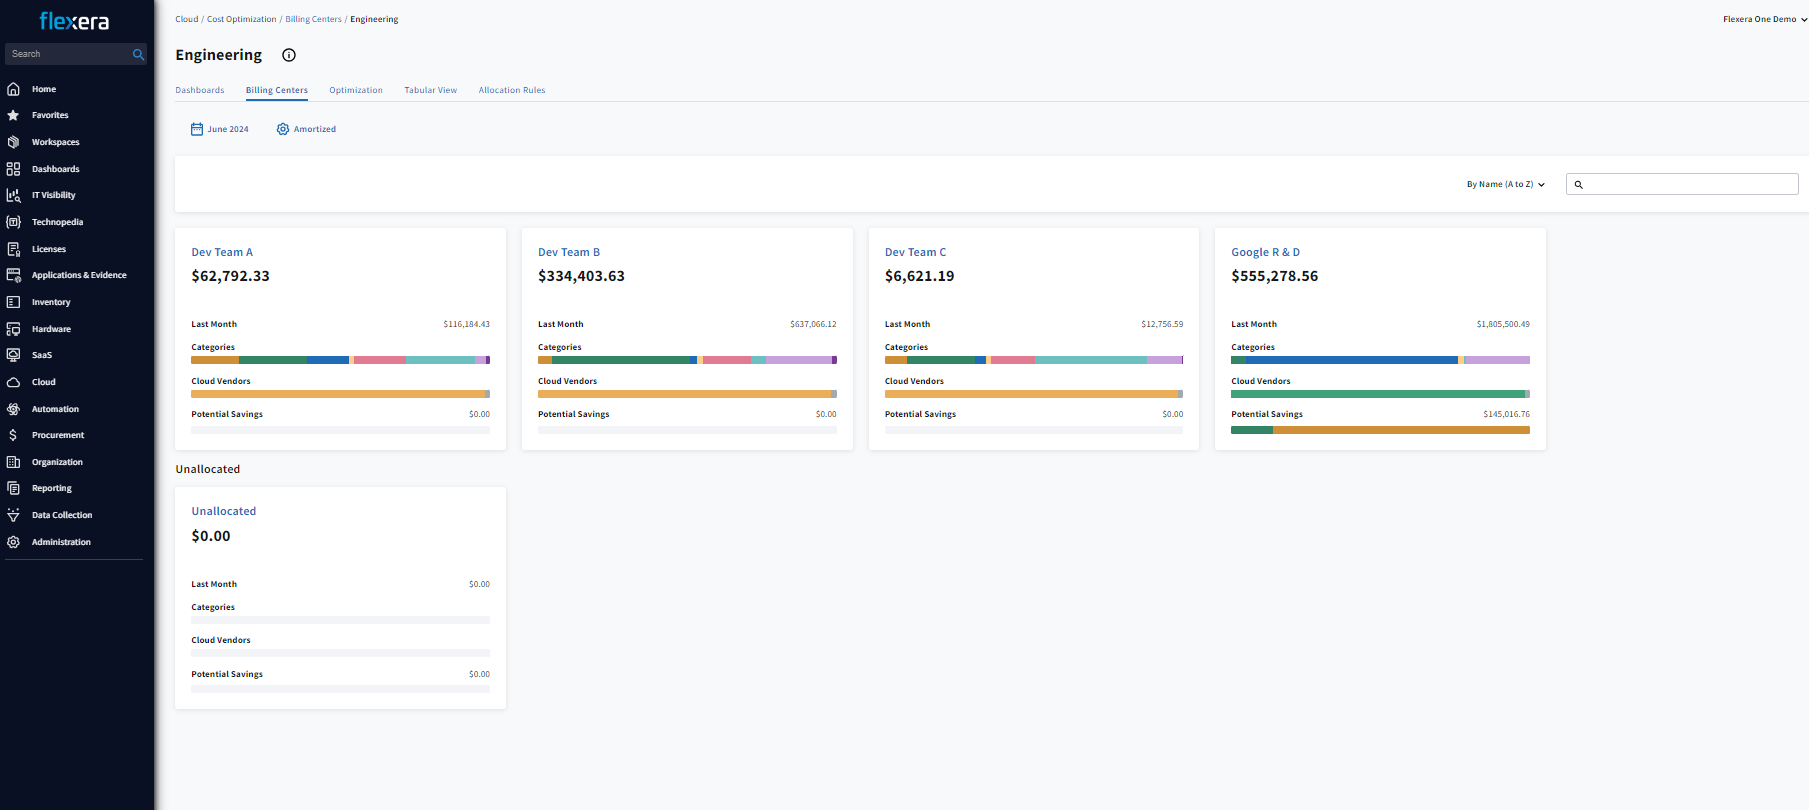Switch to the Tabular View tab

430,90
